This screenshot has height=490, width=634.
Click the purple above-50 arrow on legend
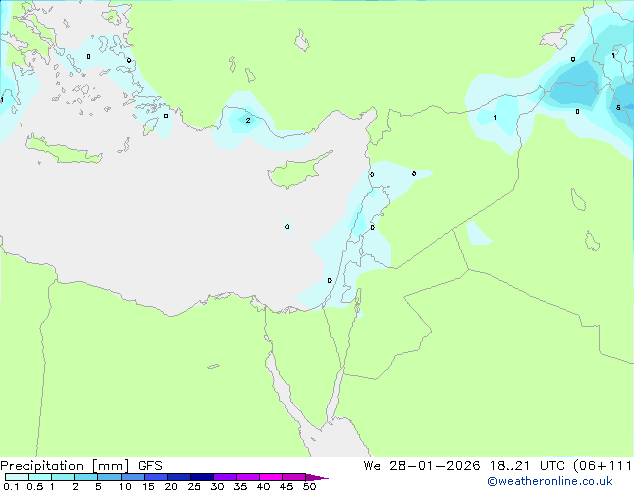[317, 477]
